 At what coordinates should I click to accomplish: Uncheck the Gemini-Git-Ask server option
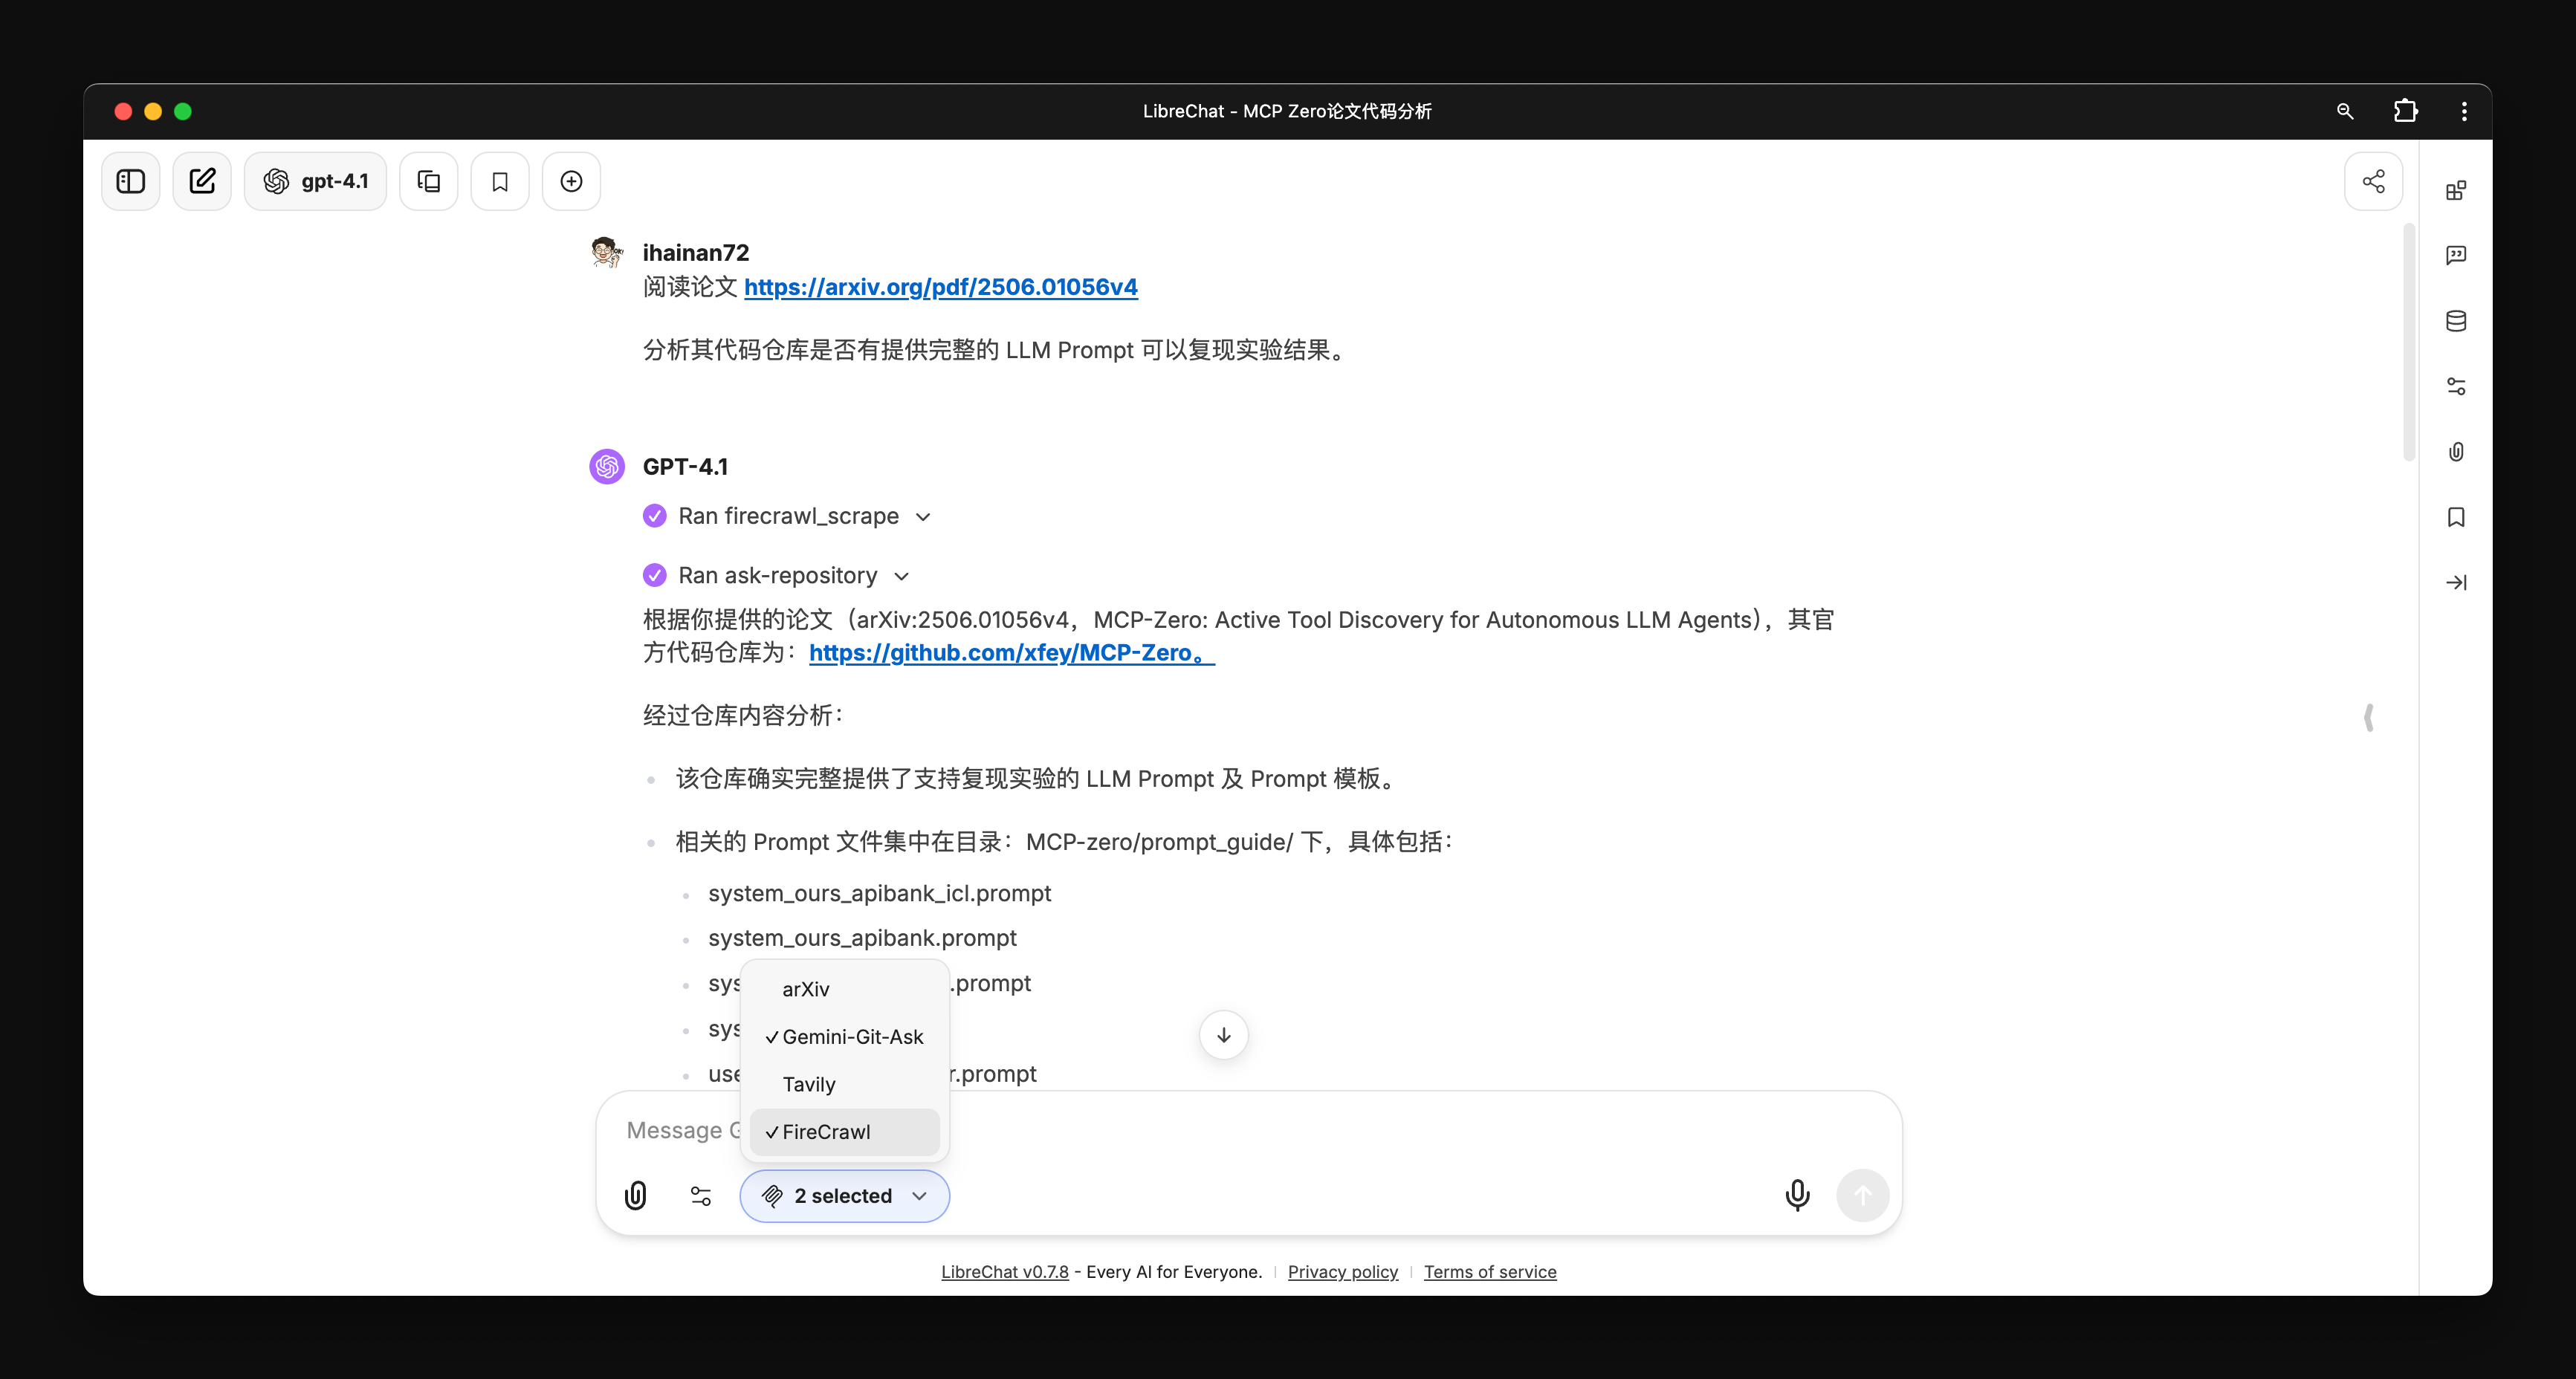[x=844, y=1037]
